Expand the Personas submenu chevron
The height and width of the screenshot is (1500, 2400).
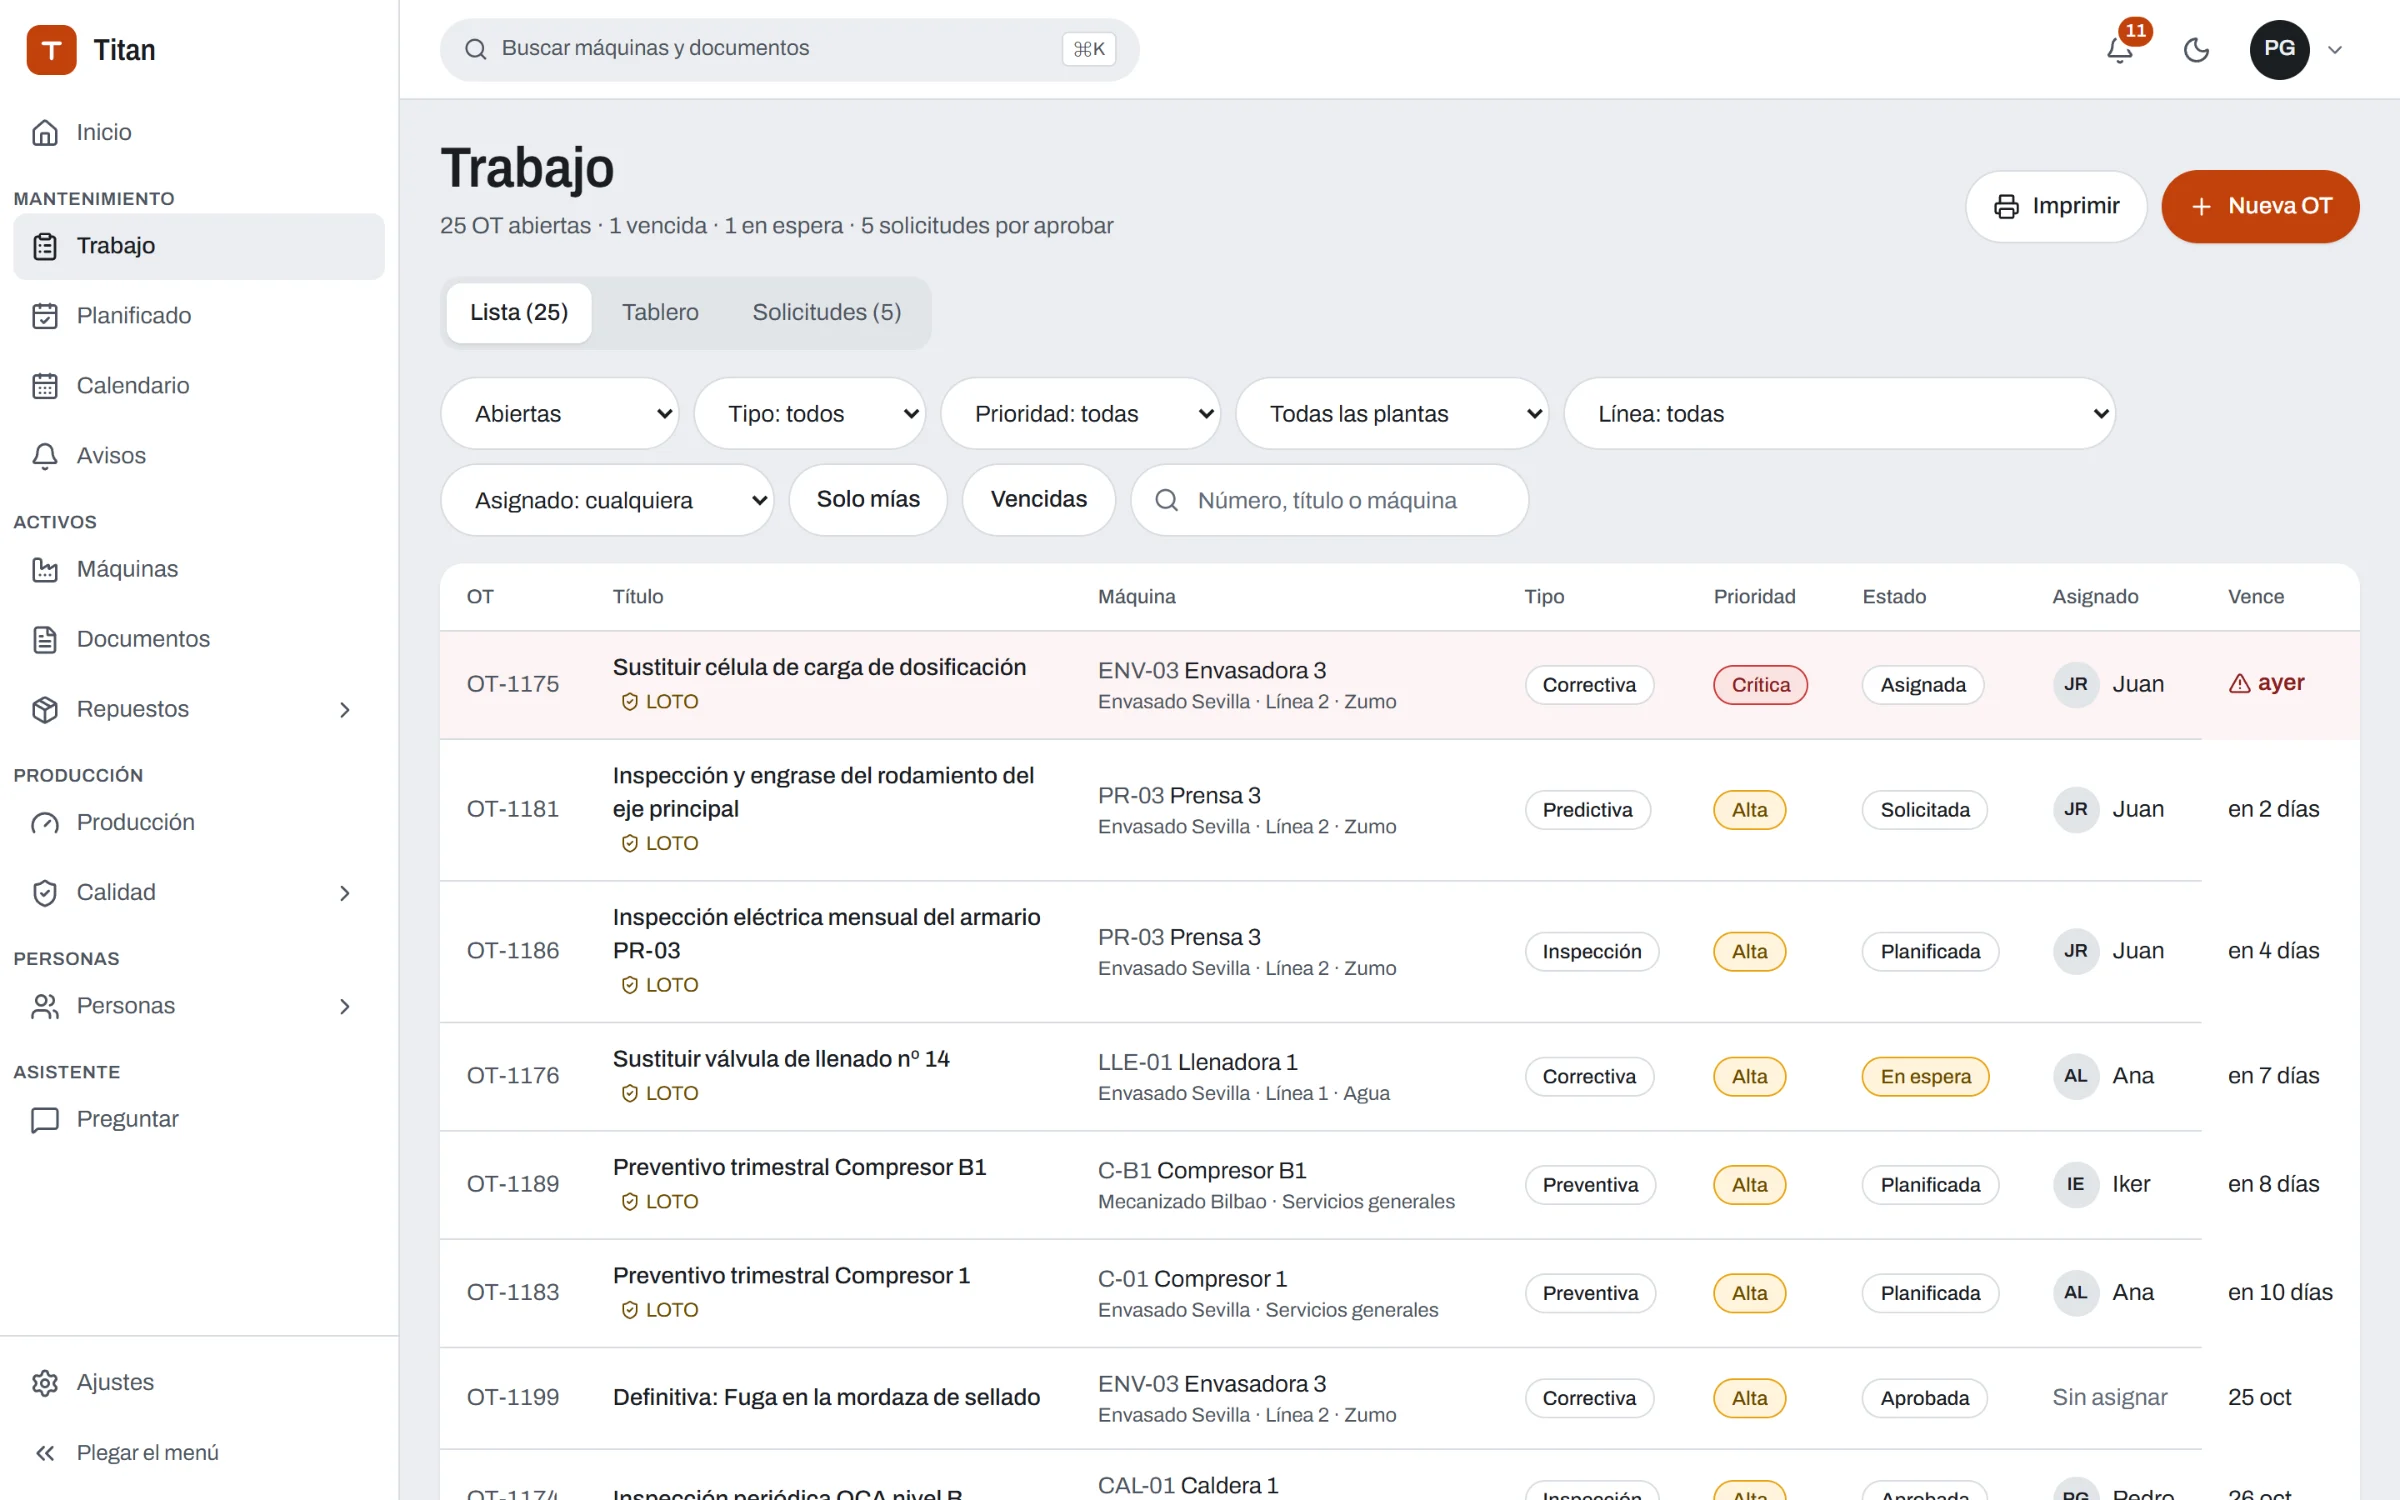[x=345, y=1006]
